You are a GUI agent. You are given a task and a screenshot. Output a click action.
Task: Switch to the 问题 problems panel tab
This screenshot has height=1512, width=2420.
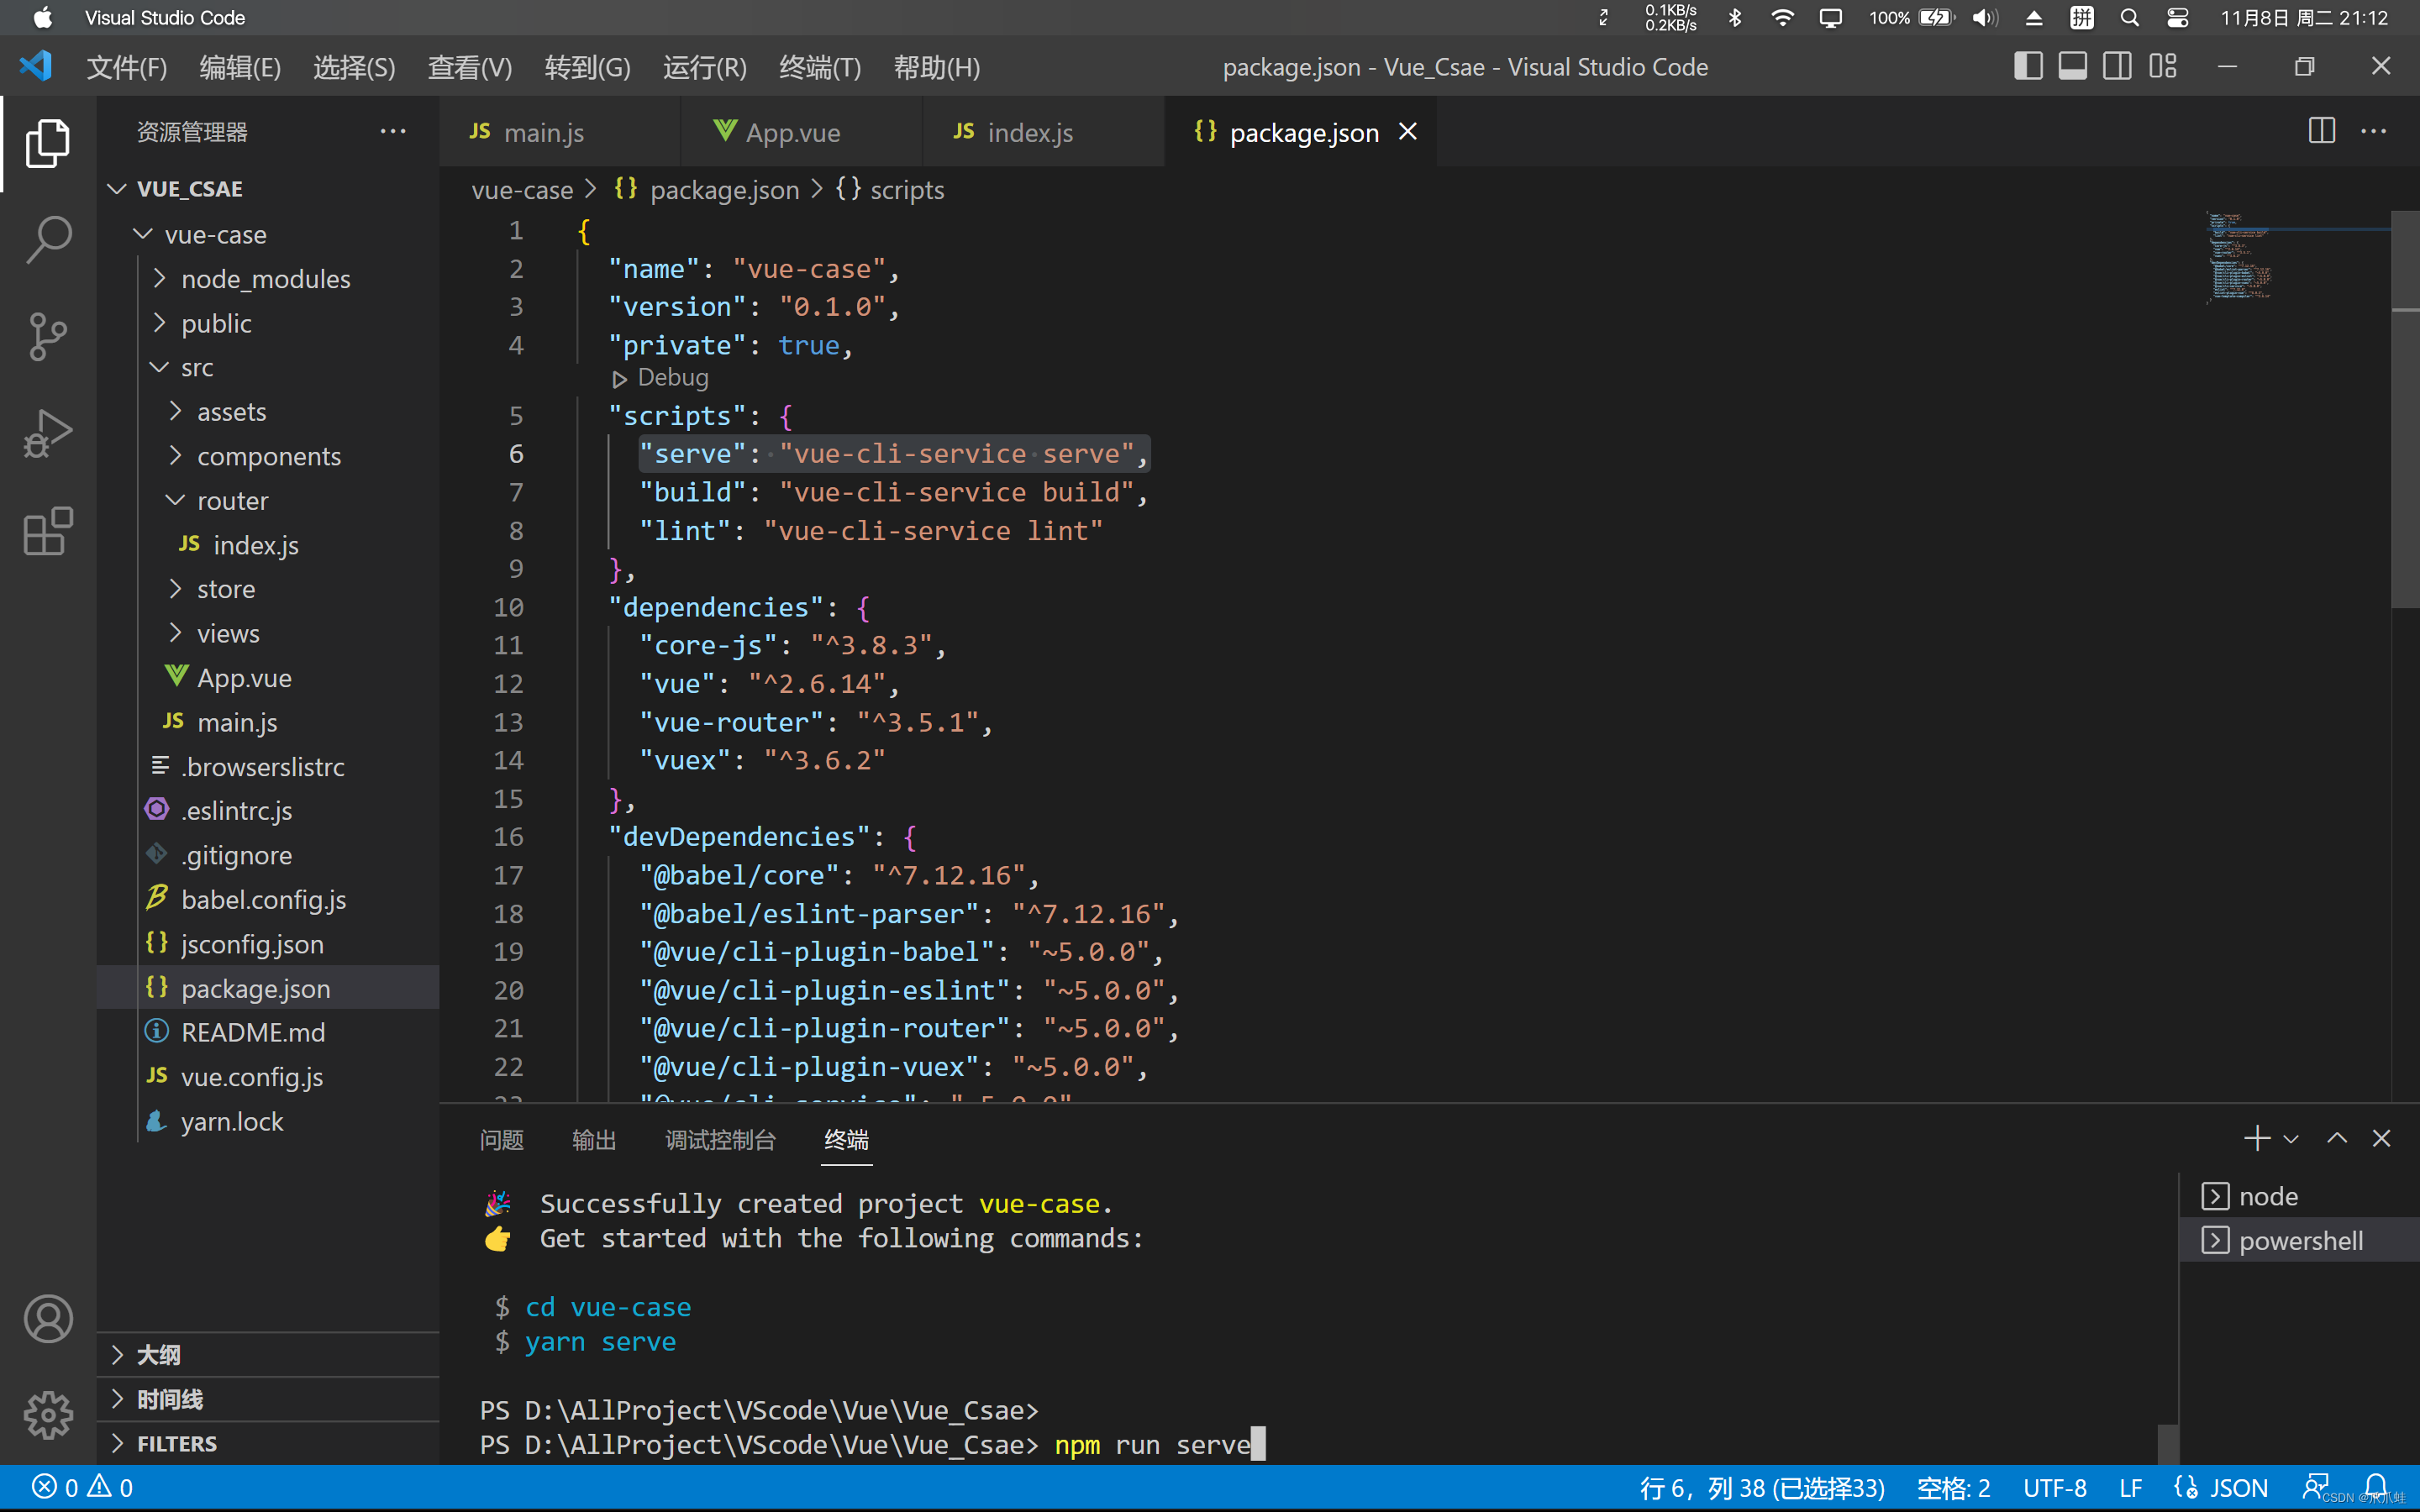click(x=501, y=1139)
